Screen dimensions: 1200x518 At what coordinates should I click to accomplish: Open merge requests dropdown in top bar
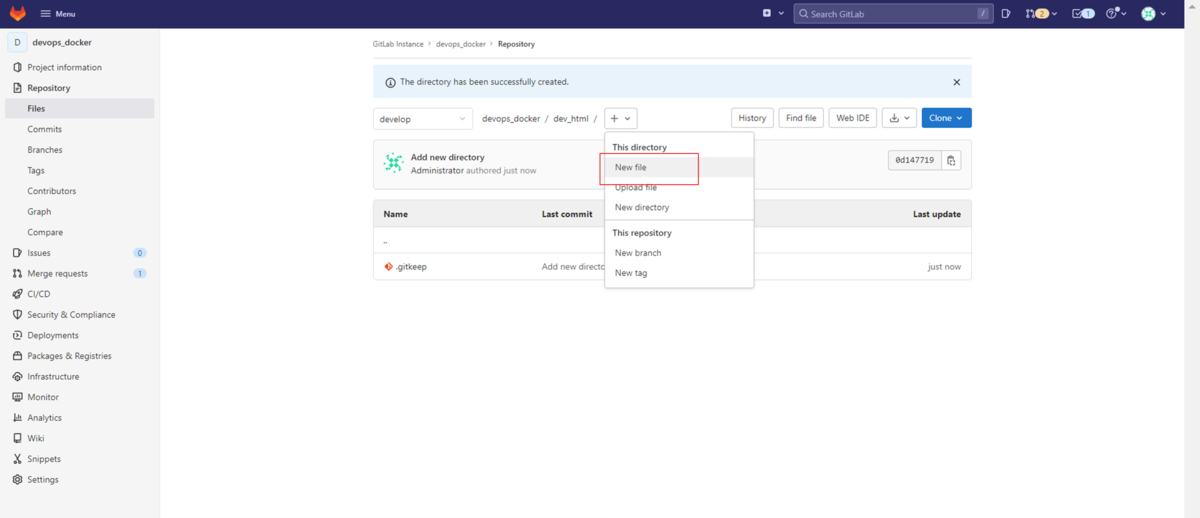(x=1041, y=13)
